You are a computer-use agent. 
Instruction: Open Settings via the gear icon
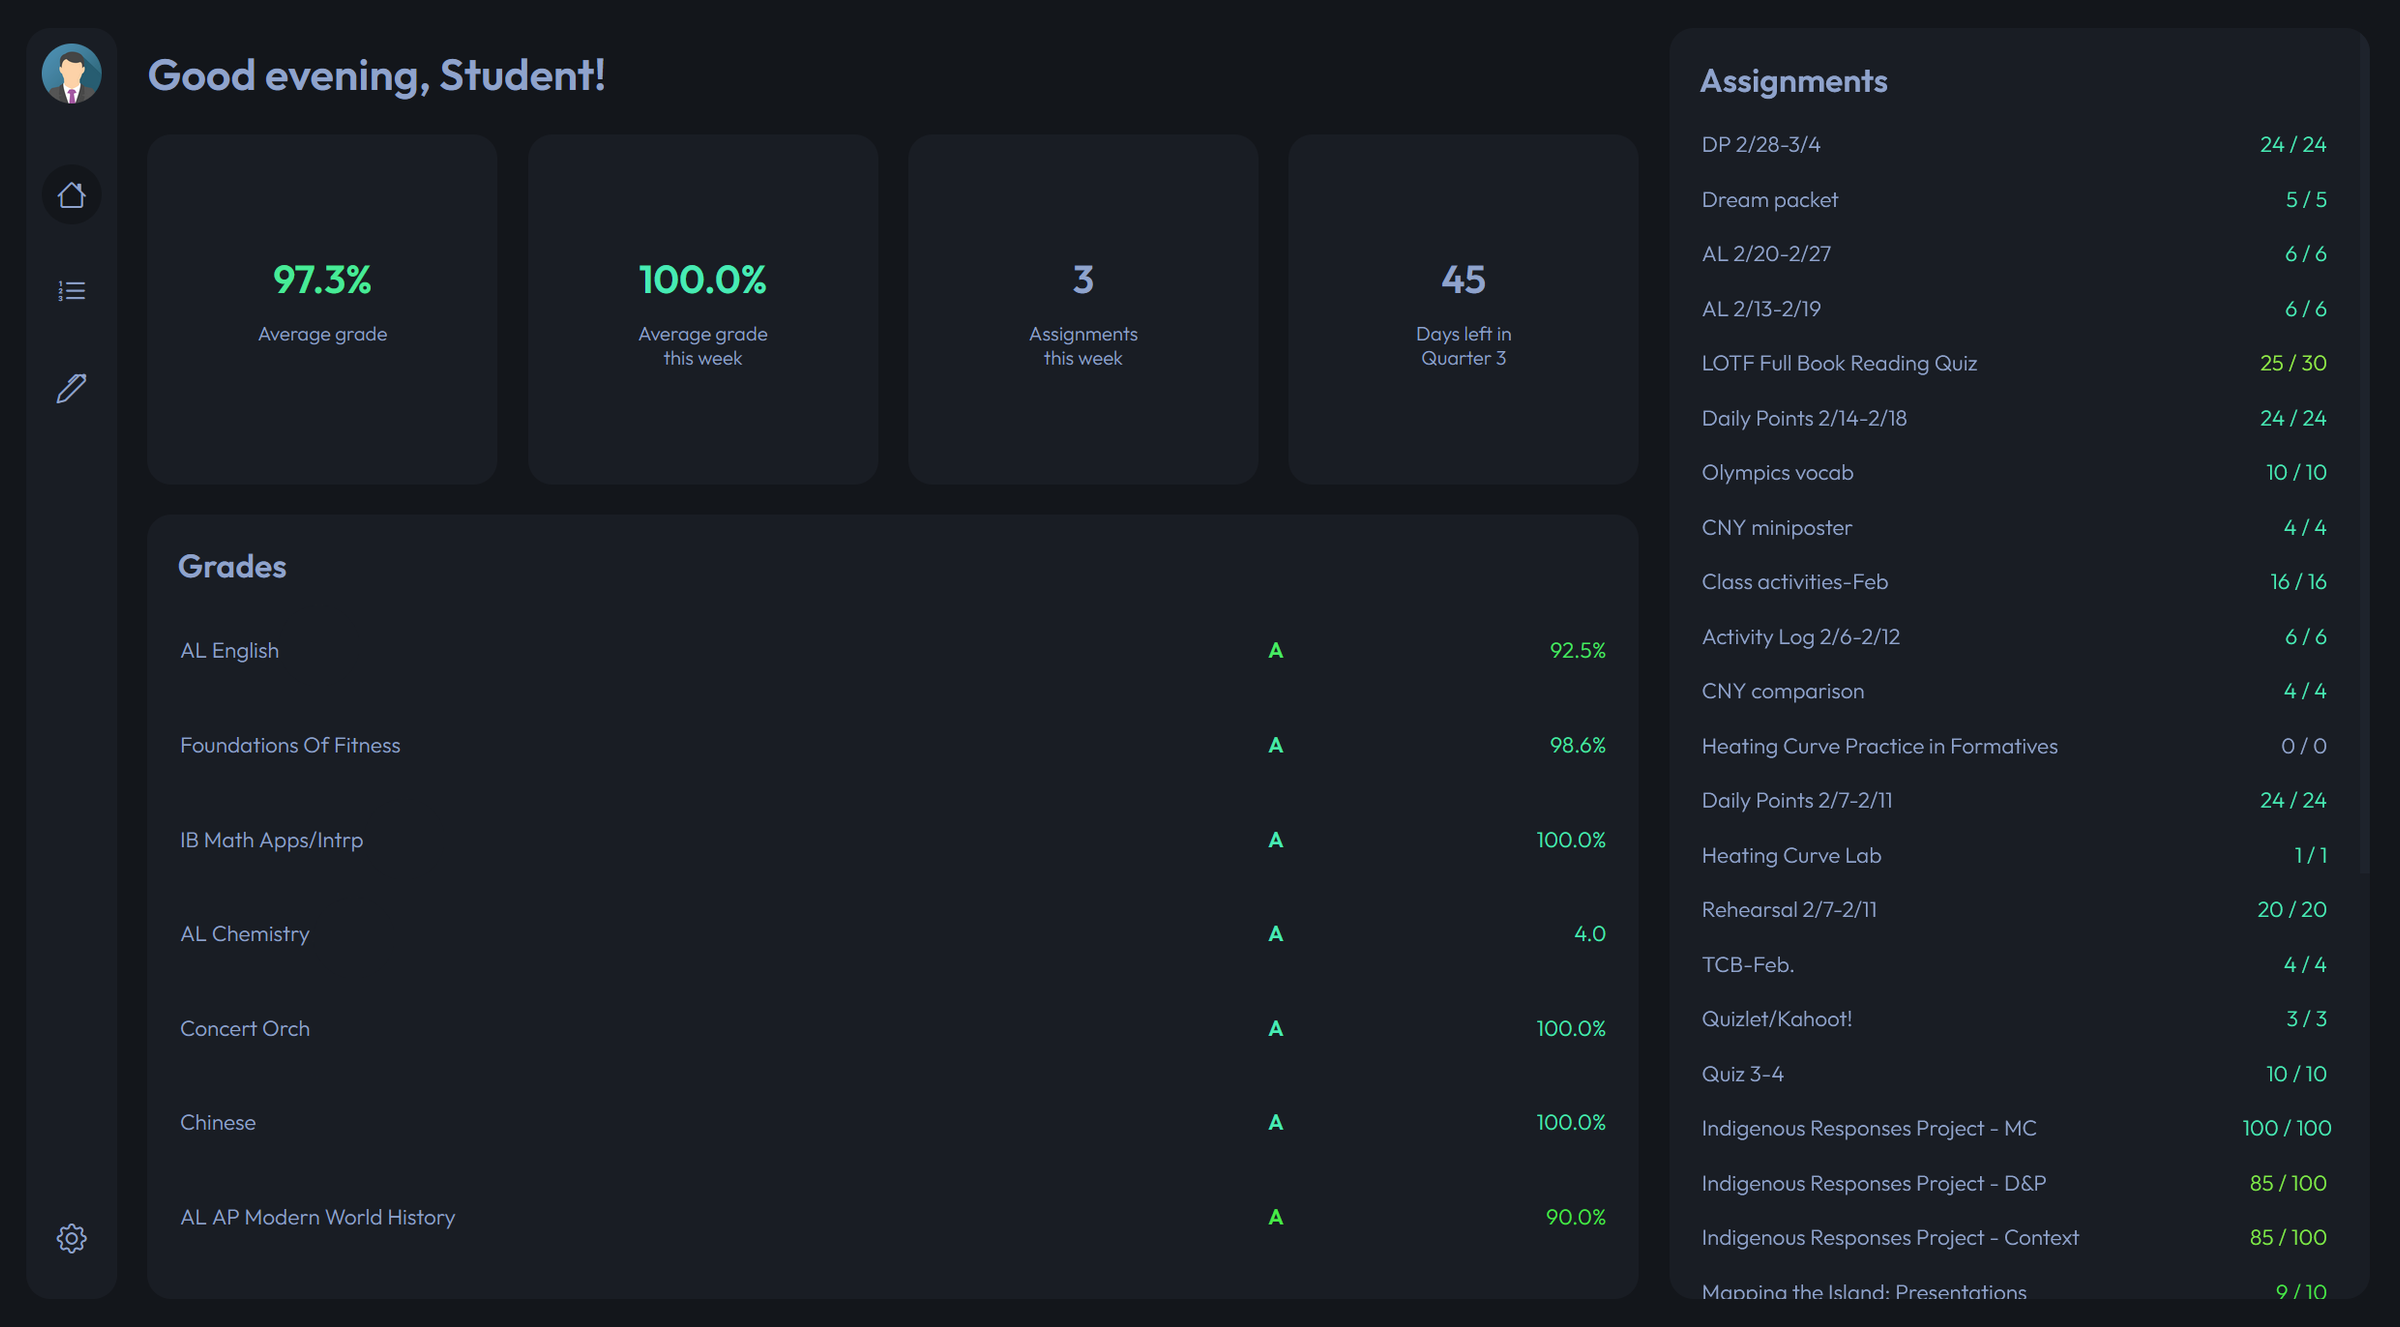tap(71, 1238)
